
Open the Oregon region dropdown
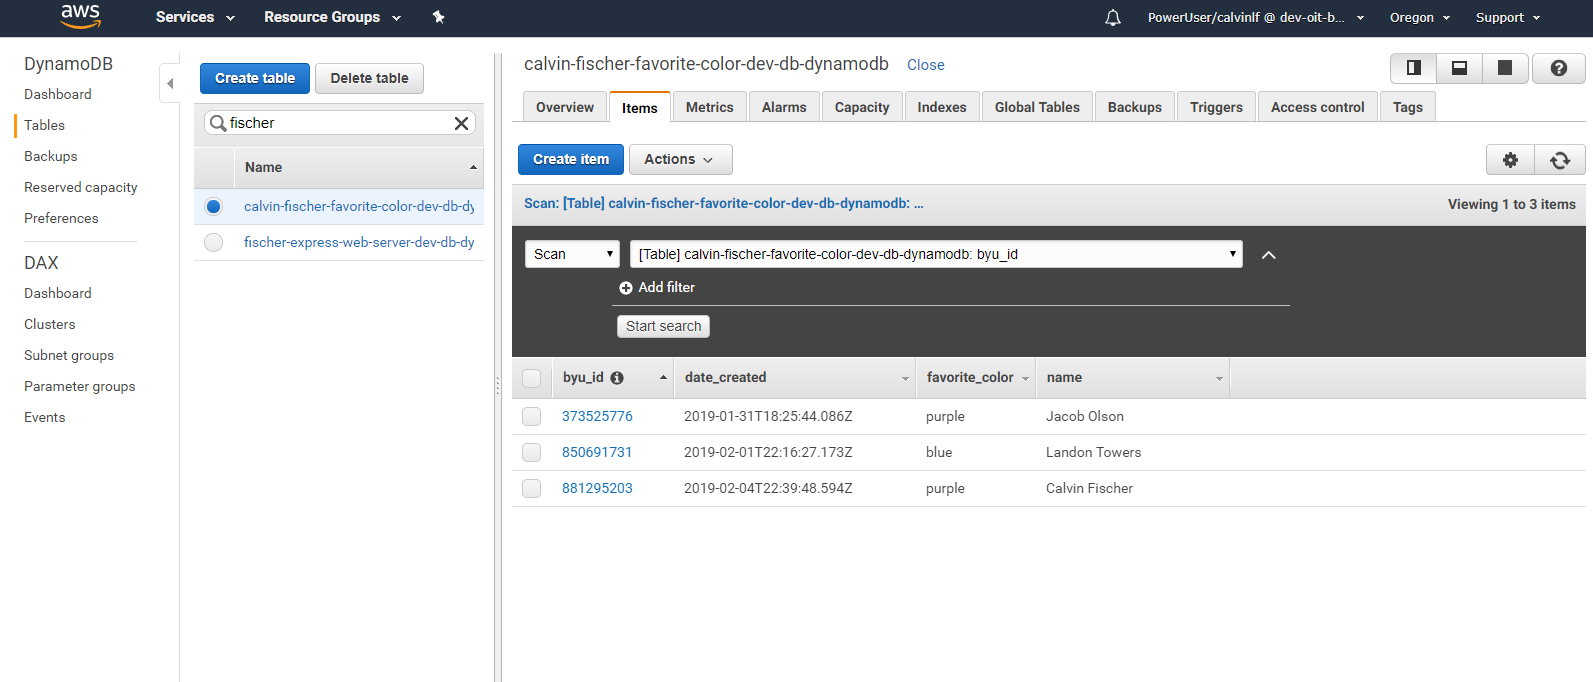(x=1420, y=17)
